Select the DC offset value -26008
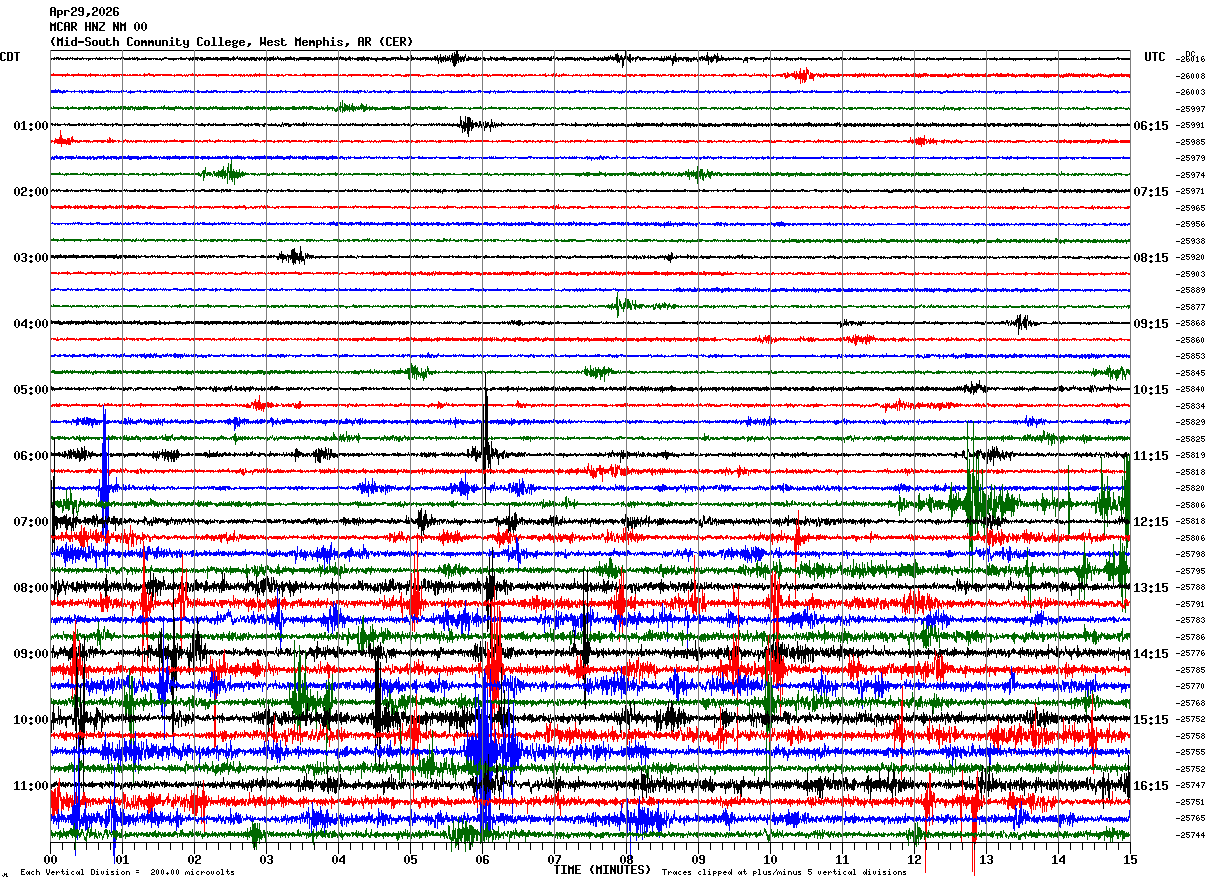Image resolution: width=1210 pixels, height=886 pixels. pos(1191,76)
